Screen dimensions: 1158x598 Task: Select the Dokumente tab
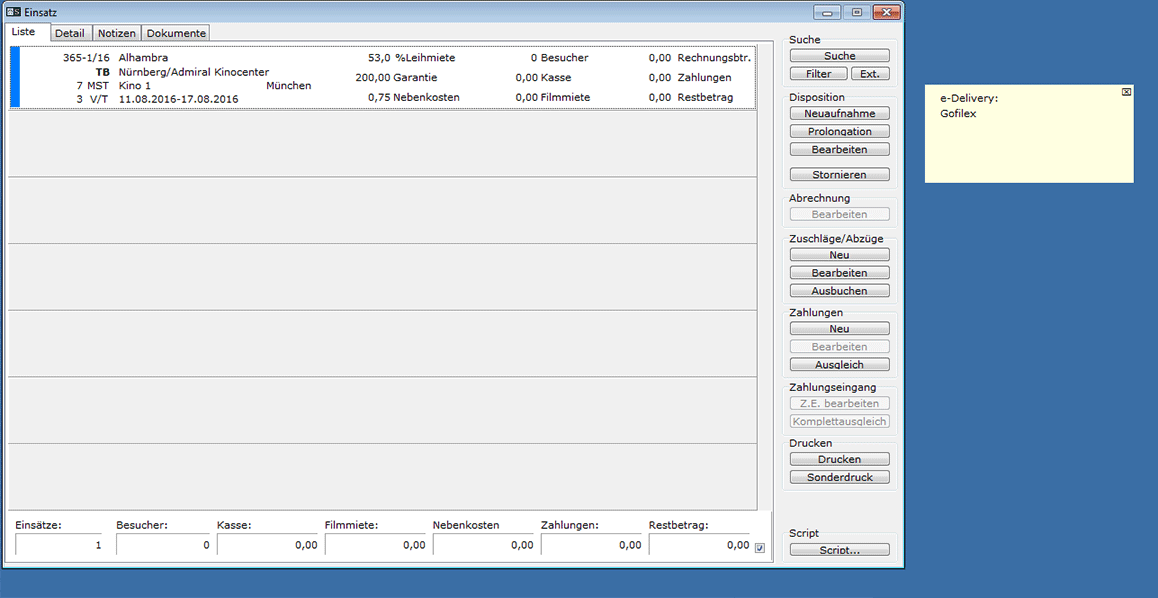click(x=176, y=33)
